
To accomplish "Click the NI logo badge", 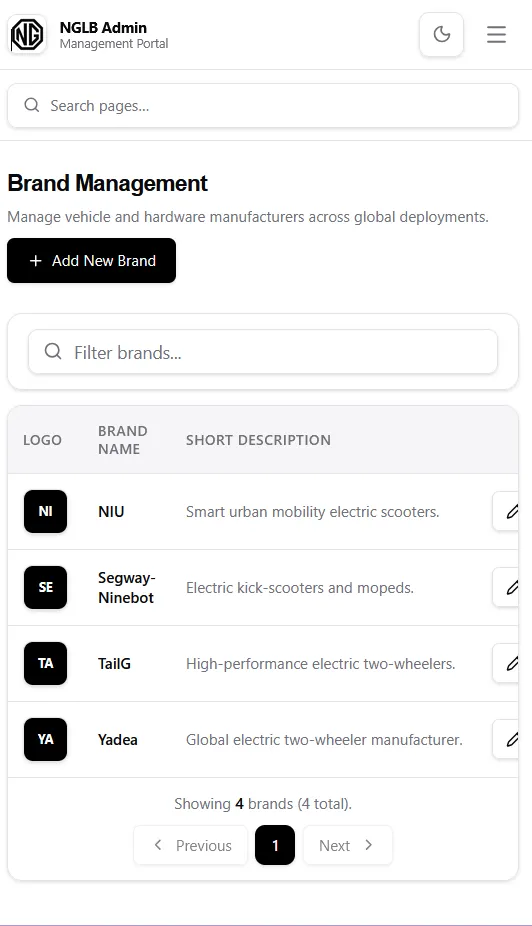I will (45, 511).
